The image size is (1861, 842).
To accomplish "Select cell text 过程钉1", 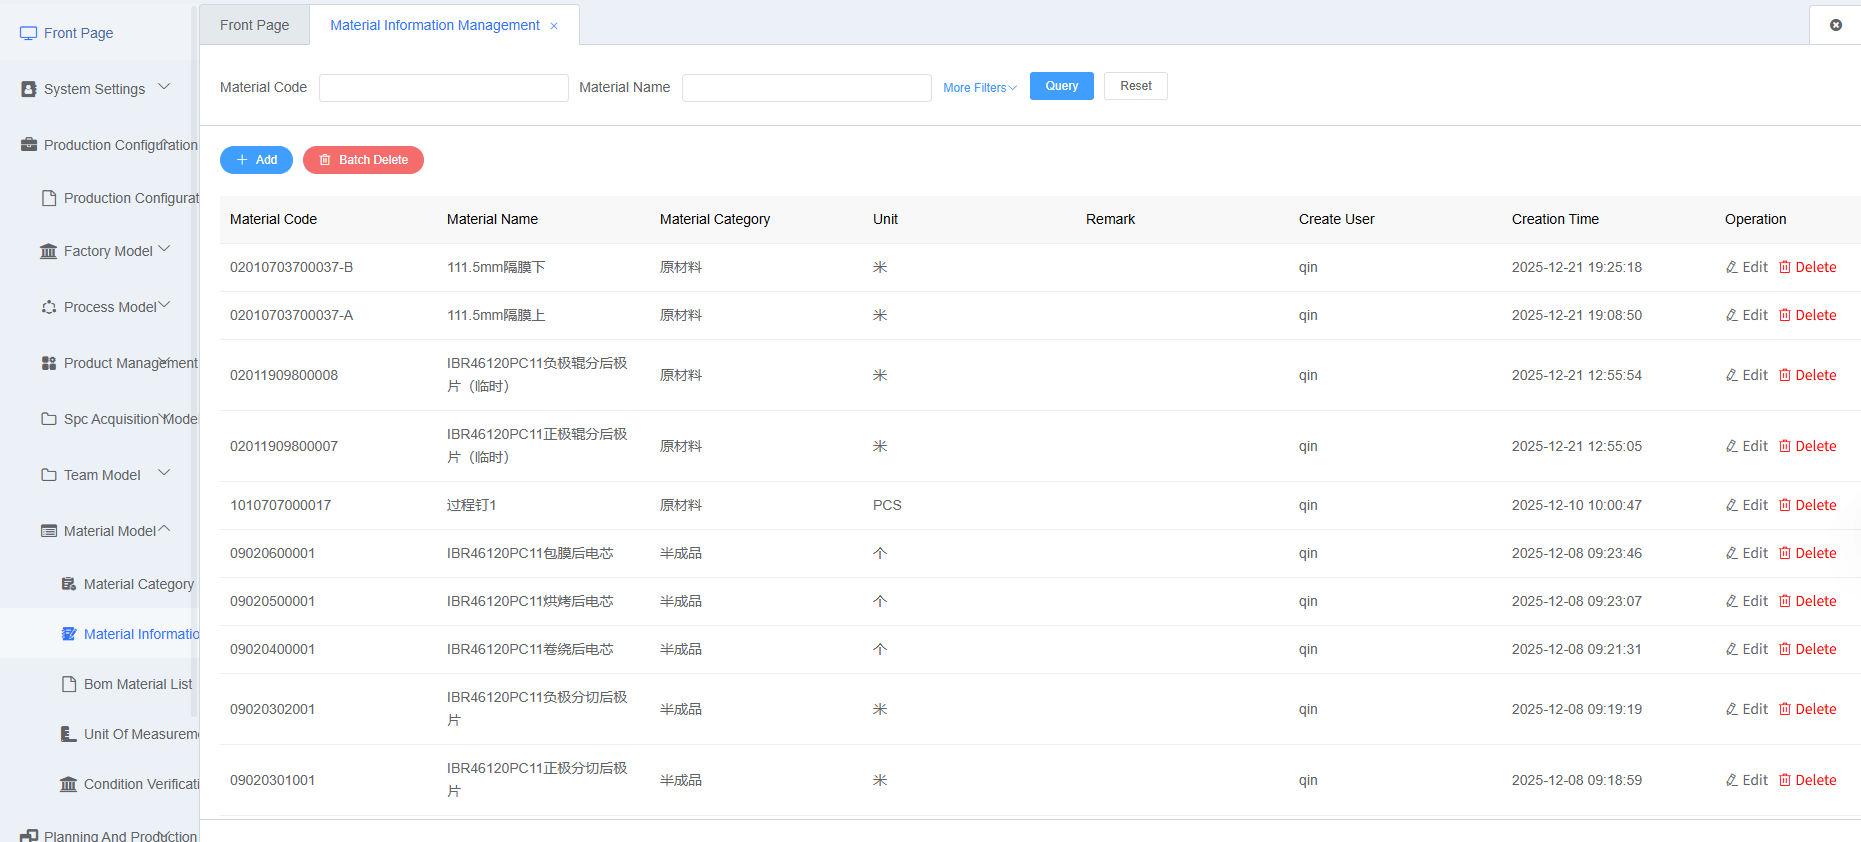I will (472, 505).
